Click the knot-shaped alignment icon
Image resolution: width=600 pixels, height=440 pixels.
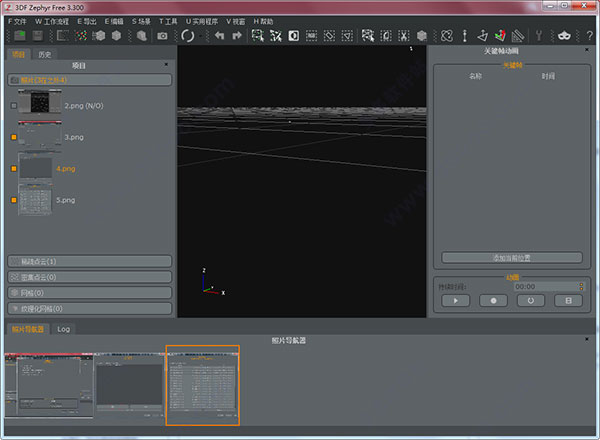447,36
